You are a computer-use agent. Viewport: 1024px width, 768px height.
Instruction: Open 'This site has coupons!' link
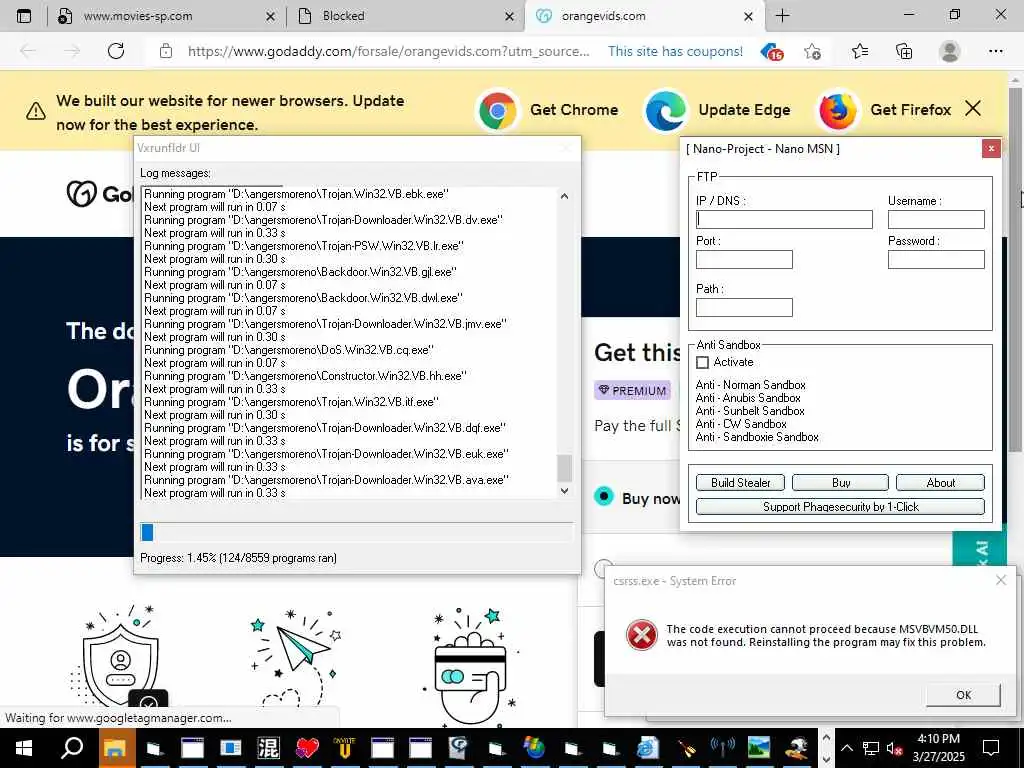[675, 51]
